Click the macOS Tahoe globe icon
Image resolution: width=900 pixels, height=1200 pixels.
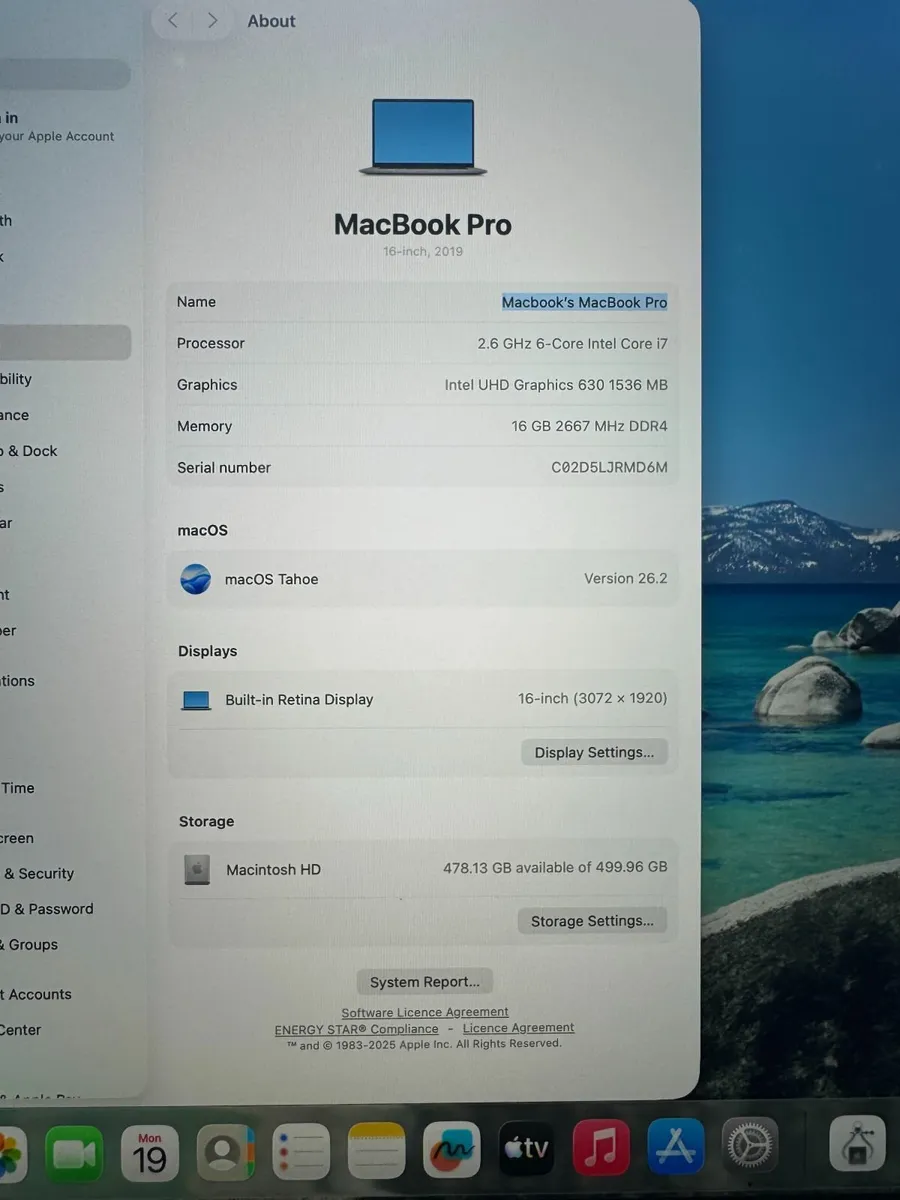click(195, 579)
